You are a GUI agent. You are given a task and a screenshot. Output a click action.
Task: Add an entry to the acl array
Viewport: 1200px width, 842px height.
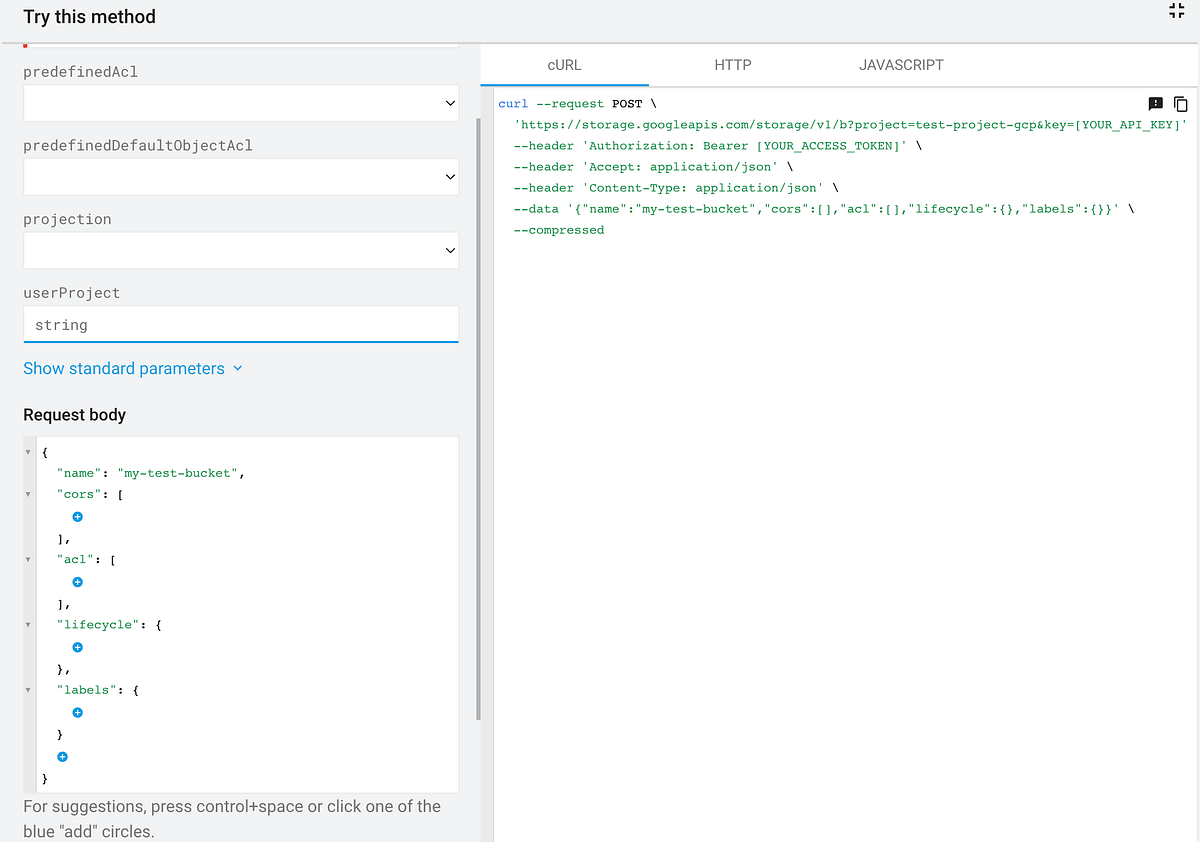coord(77,581)
